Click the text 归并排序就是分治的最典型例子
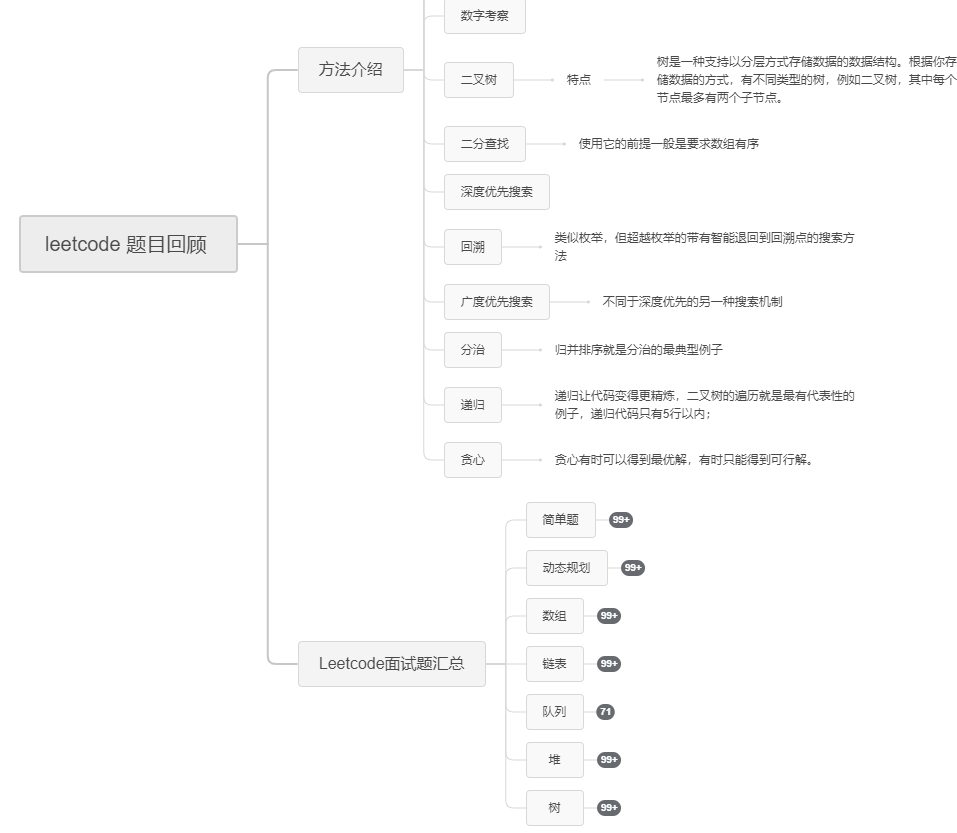This screenshot has width=957, height=833. coord(638,350)
